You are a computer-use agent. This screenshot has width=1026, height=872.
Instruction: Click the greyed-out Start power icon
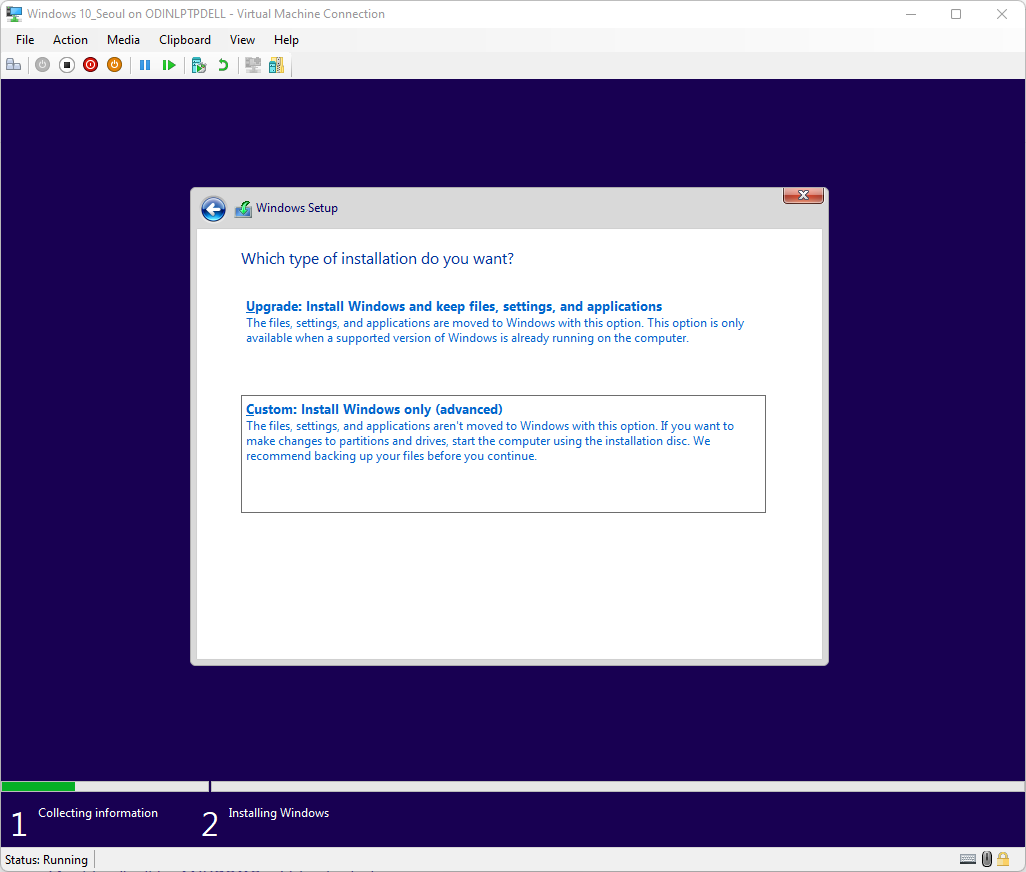click(x=43, y=65)
